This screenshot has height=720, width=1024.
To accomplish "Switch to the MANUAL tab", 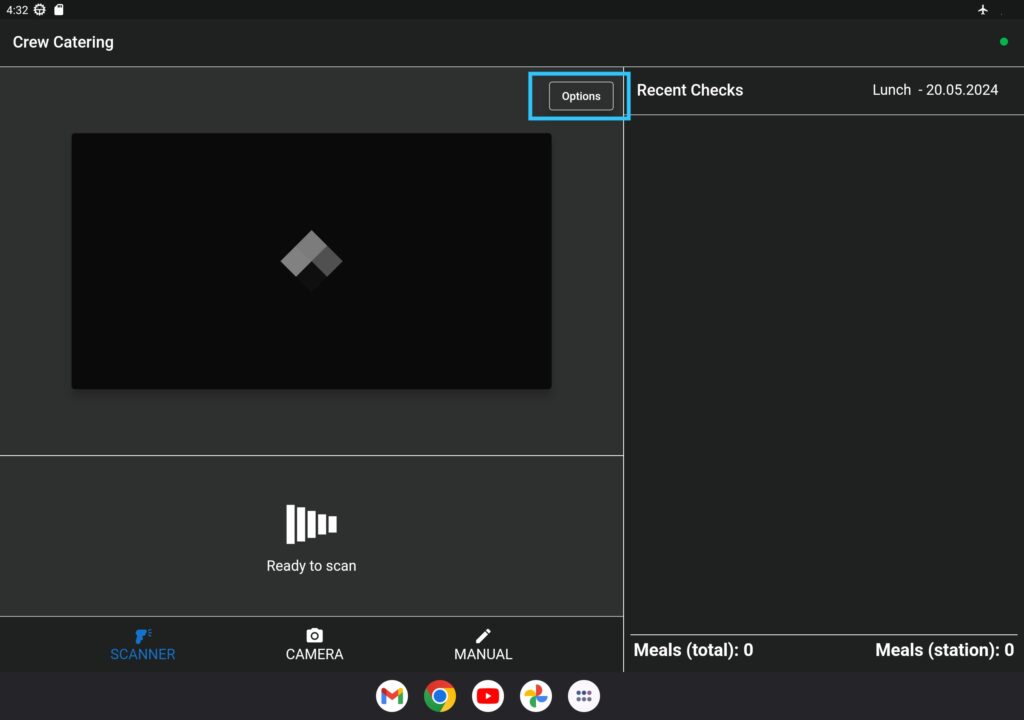I will pyautogui.click(x=483, y=645).
